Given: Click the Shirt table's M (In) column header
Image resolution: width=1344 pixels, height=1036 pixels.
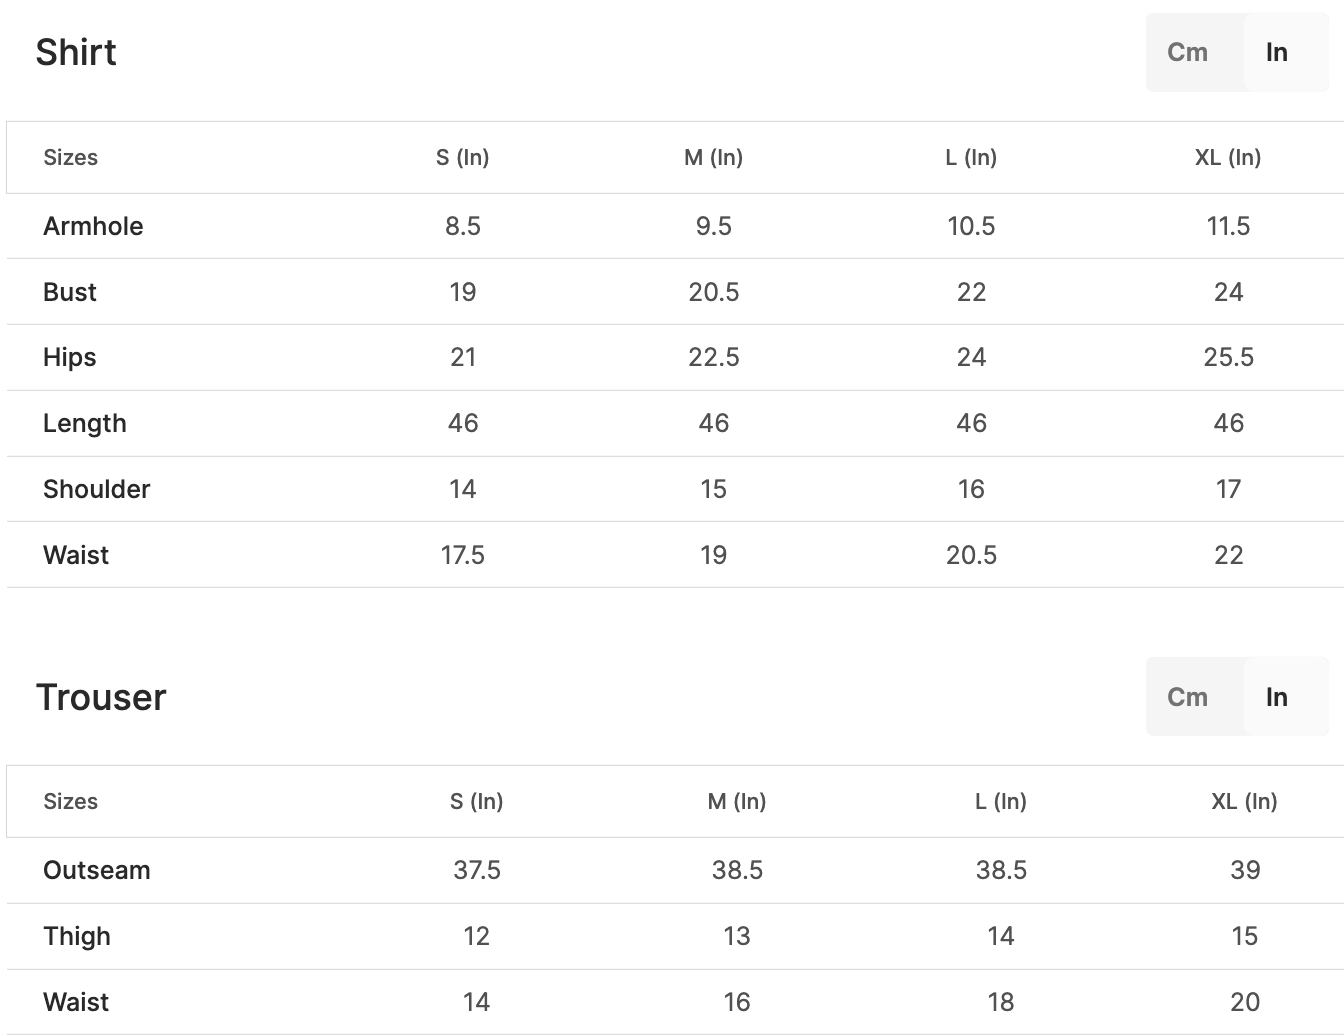Looking at the screenshot, I should [713, 157].
